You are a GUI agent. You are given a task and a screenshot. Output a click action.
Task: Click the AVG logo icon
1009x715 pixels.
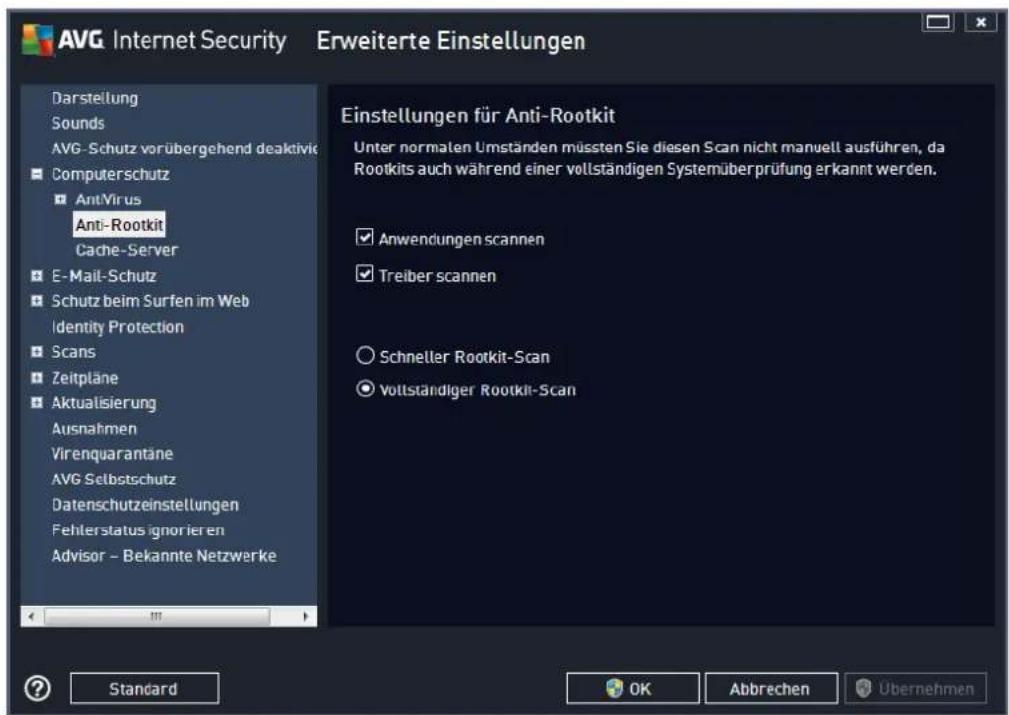(x=37, y=40)
